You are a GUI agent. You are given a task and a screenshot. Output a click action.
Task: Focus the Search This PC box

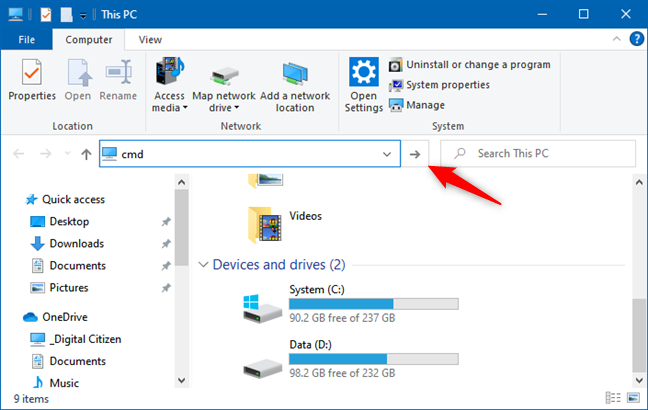coord(538,154)
